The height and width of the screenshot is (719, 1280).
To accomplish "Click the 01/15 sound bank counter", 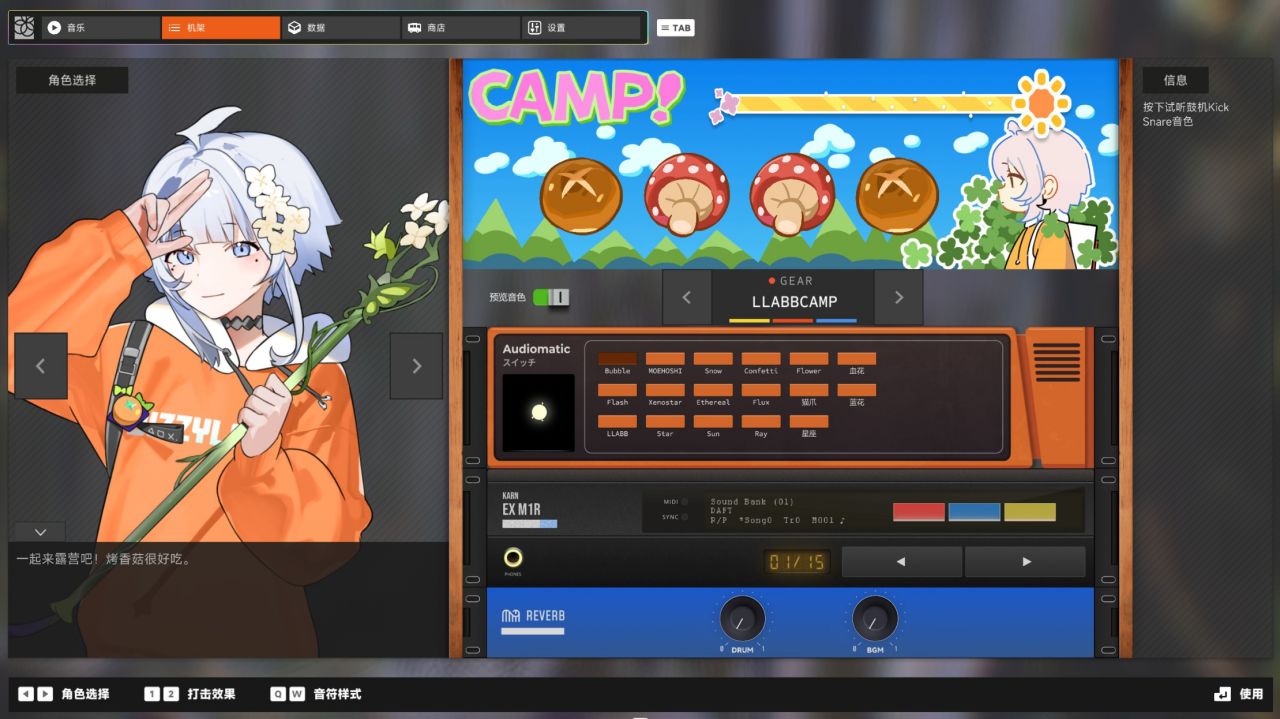I will [796, 562].
